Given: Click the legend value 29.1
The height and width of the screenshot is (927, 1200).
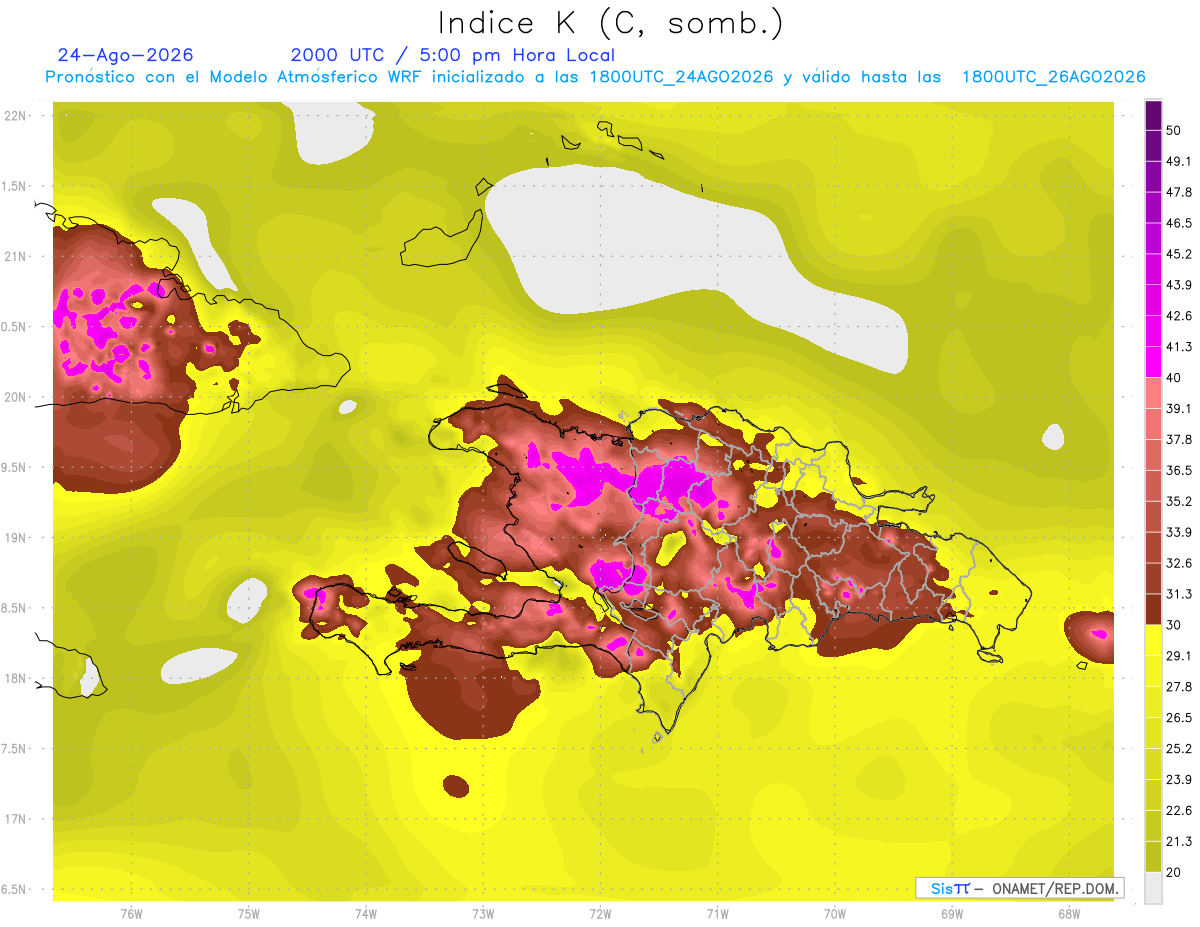Looking at the screenshot, I should [x=1178, y=656].
